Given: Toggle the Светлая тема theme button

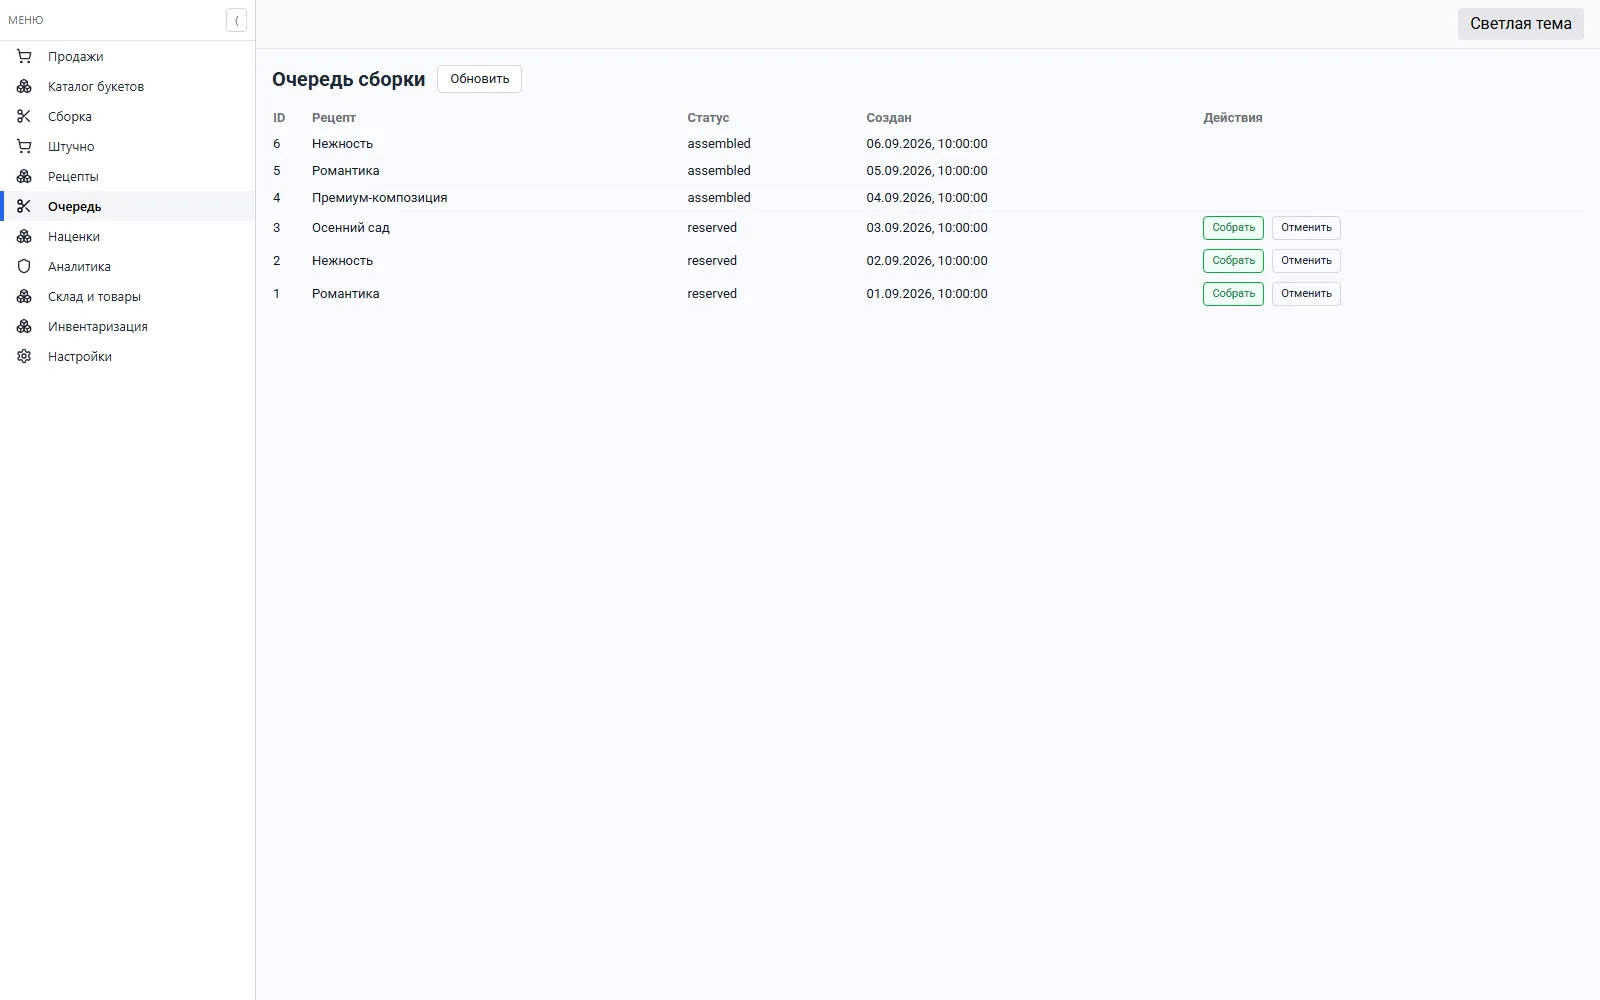Looking at the screenshot, I should coord(1520,24).
